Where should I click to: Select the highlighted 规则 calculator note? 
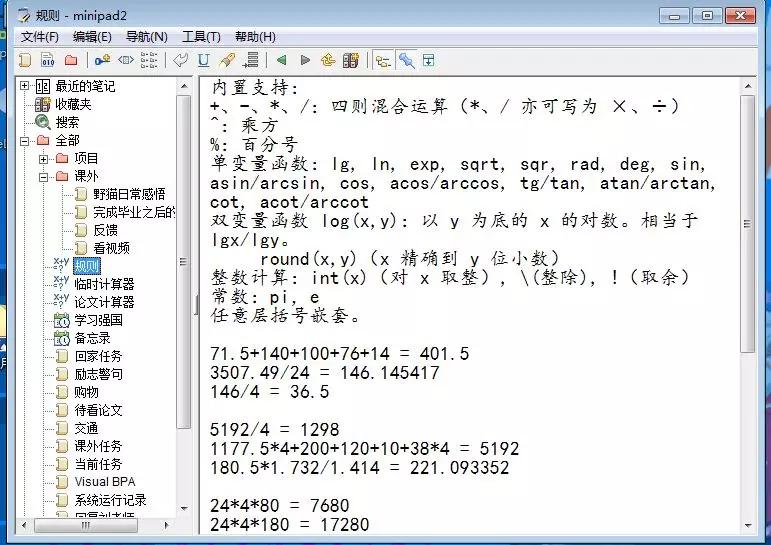pyautogui.click(x=87, y=266)
